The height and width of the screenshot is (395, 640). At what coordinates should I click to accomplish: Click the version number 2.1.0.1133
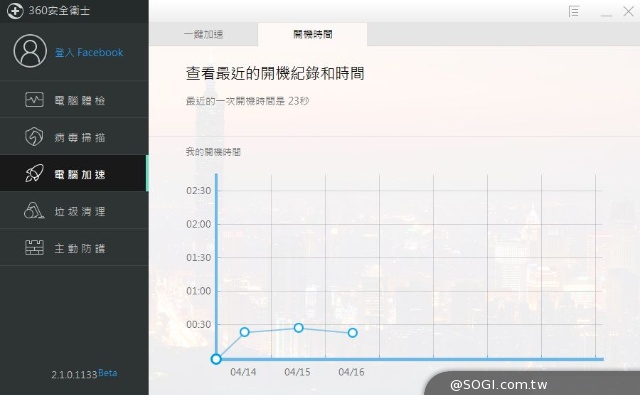pyautogui.click(x=74, y=375)
